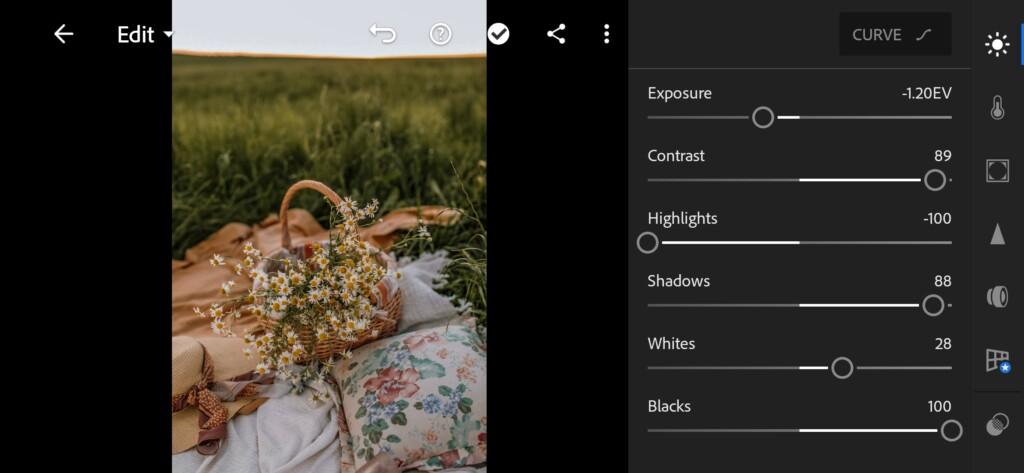Tap the Exposure value -1.20EV
This screenshot has height=473, width=1024.
click(926, 93)
